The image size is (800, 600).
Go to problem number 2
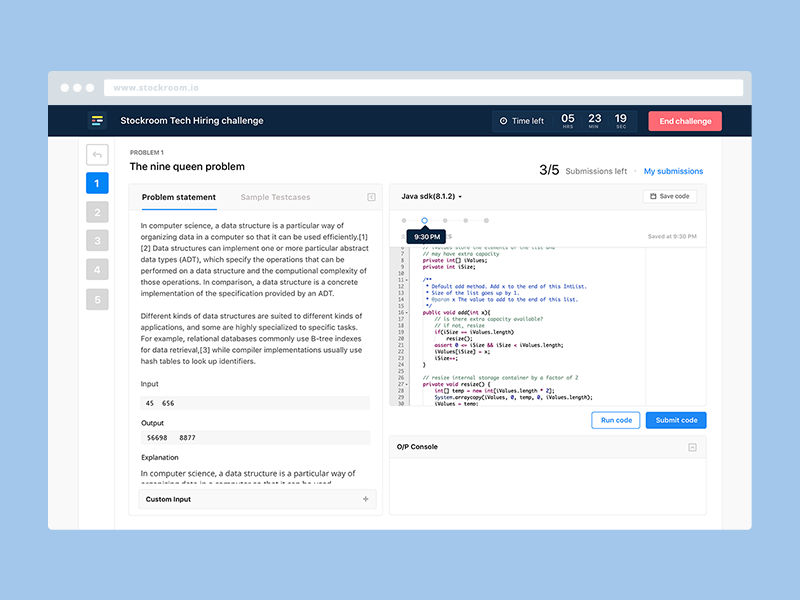pos(97,212)
